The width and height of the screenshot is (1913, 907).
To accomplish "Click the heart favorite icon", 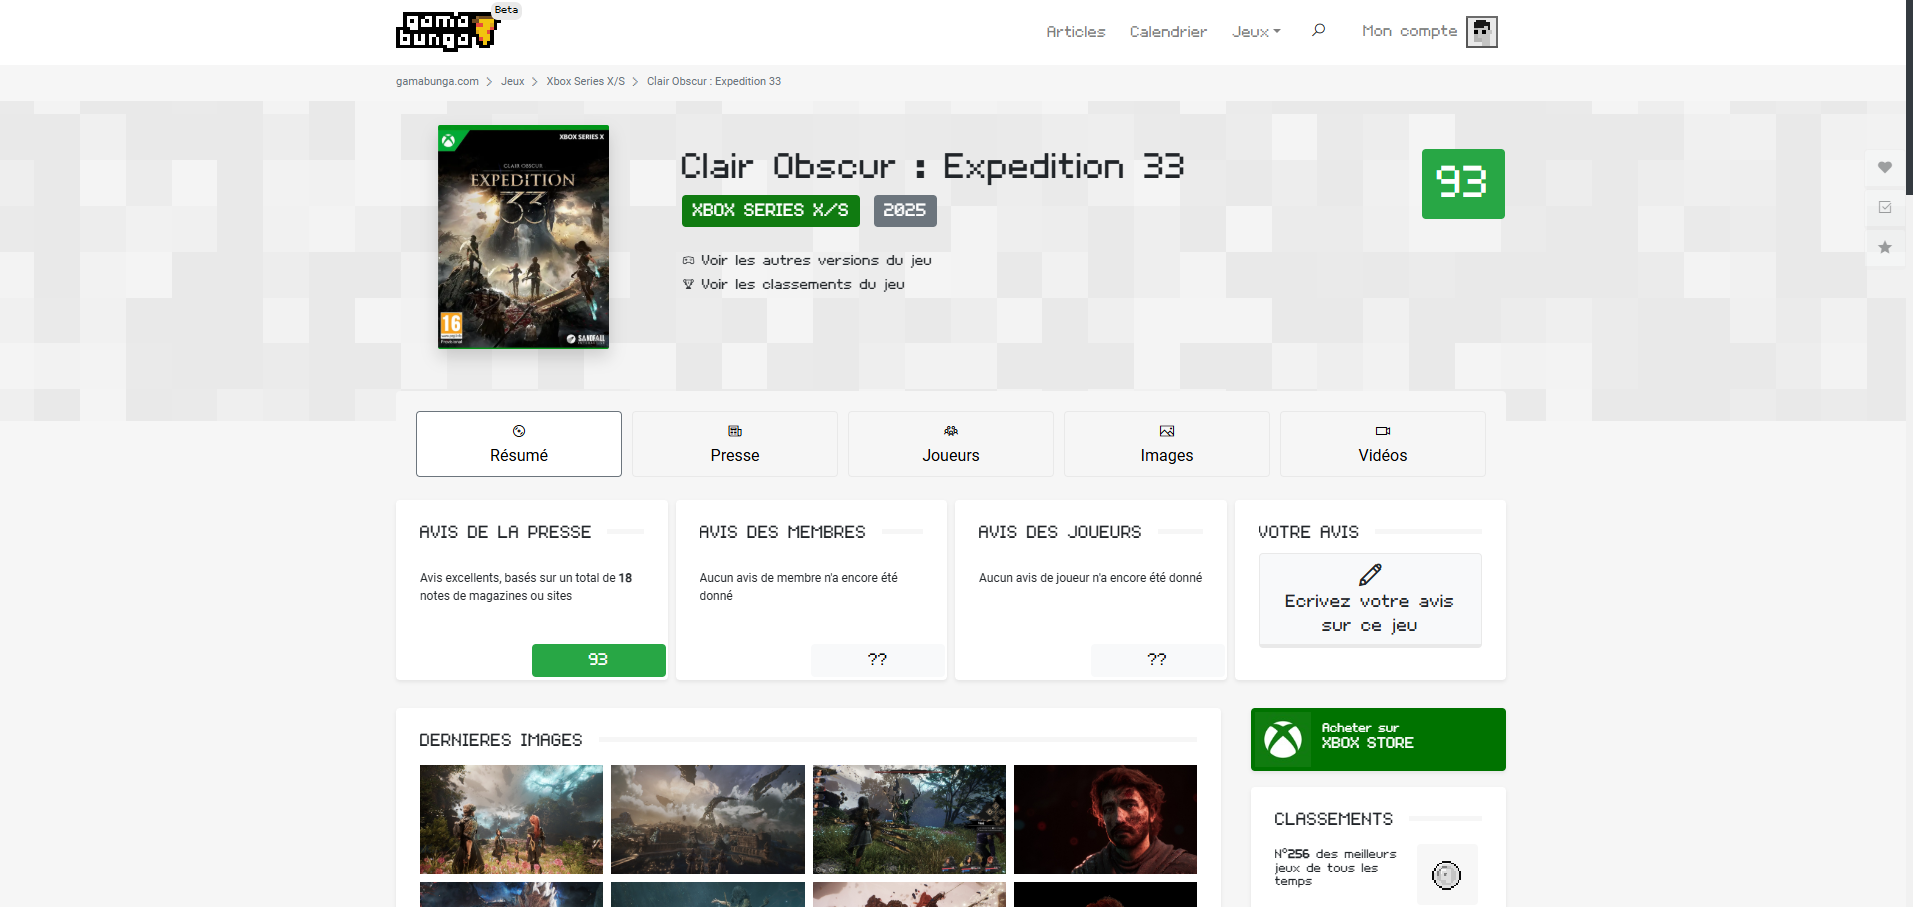I will pos(1884,167).
